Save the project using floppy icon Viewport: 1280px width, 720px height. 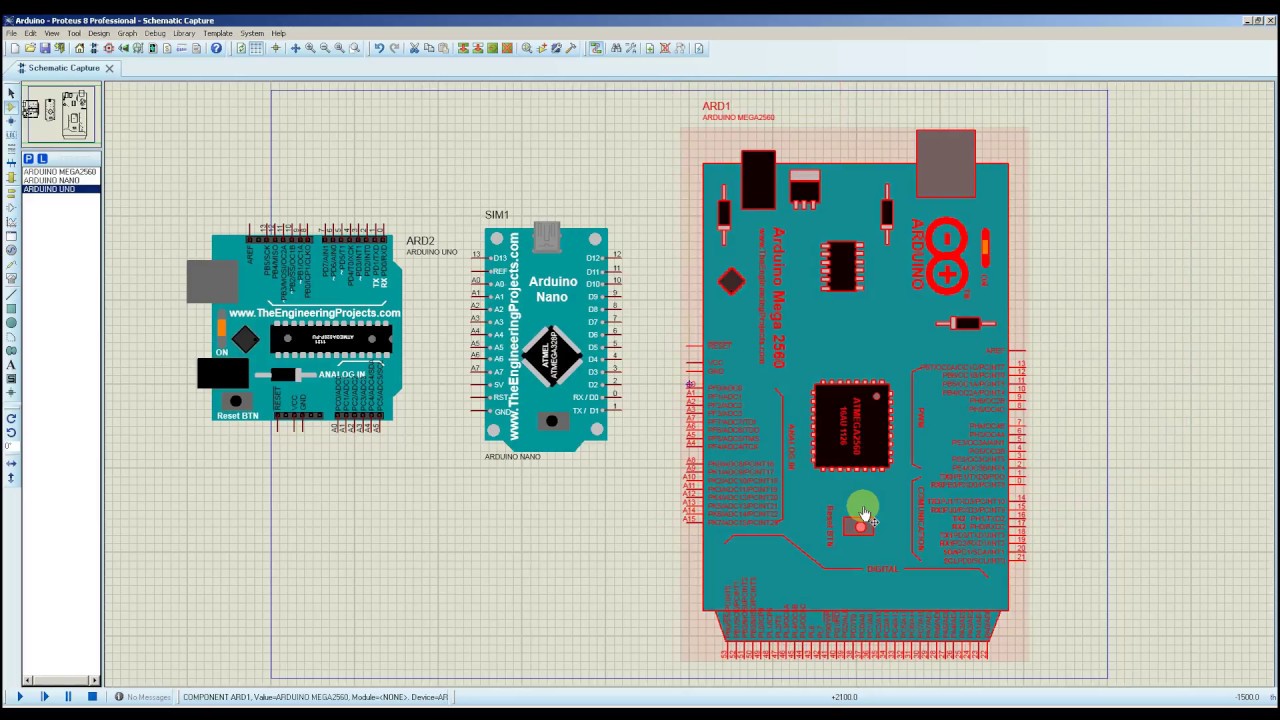(45, 48)
